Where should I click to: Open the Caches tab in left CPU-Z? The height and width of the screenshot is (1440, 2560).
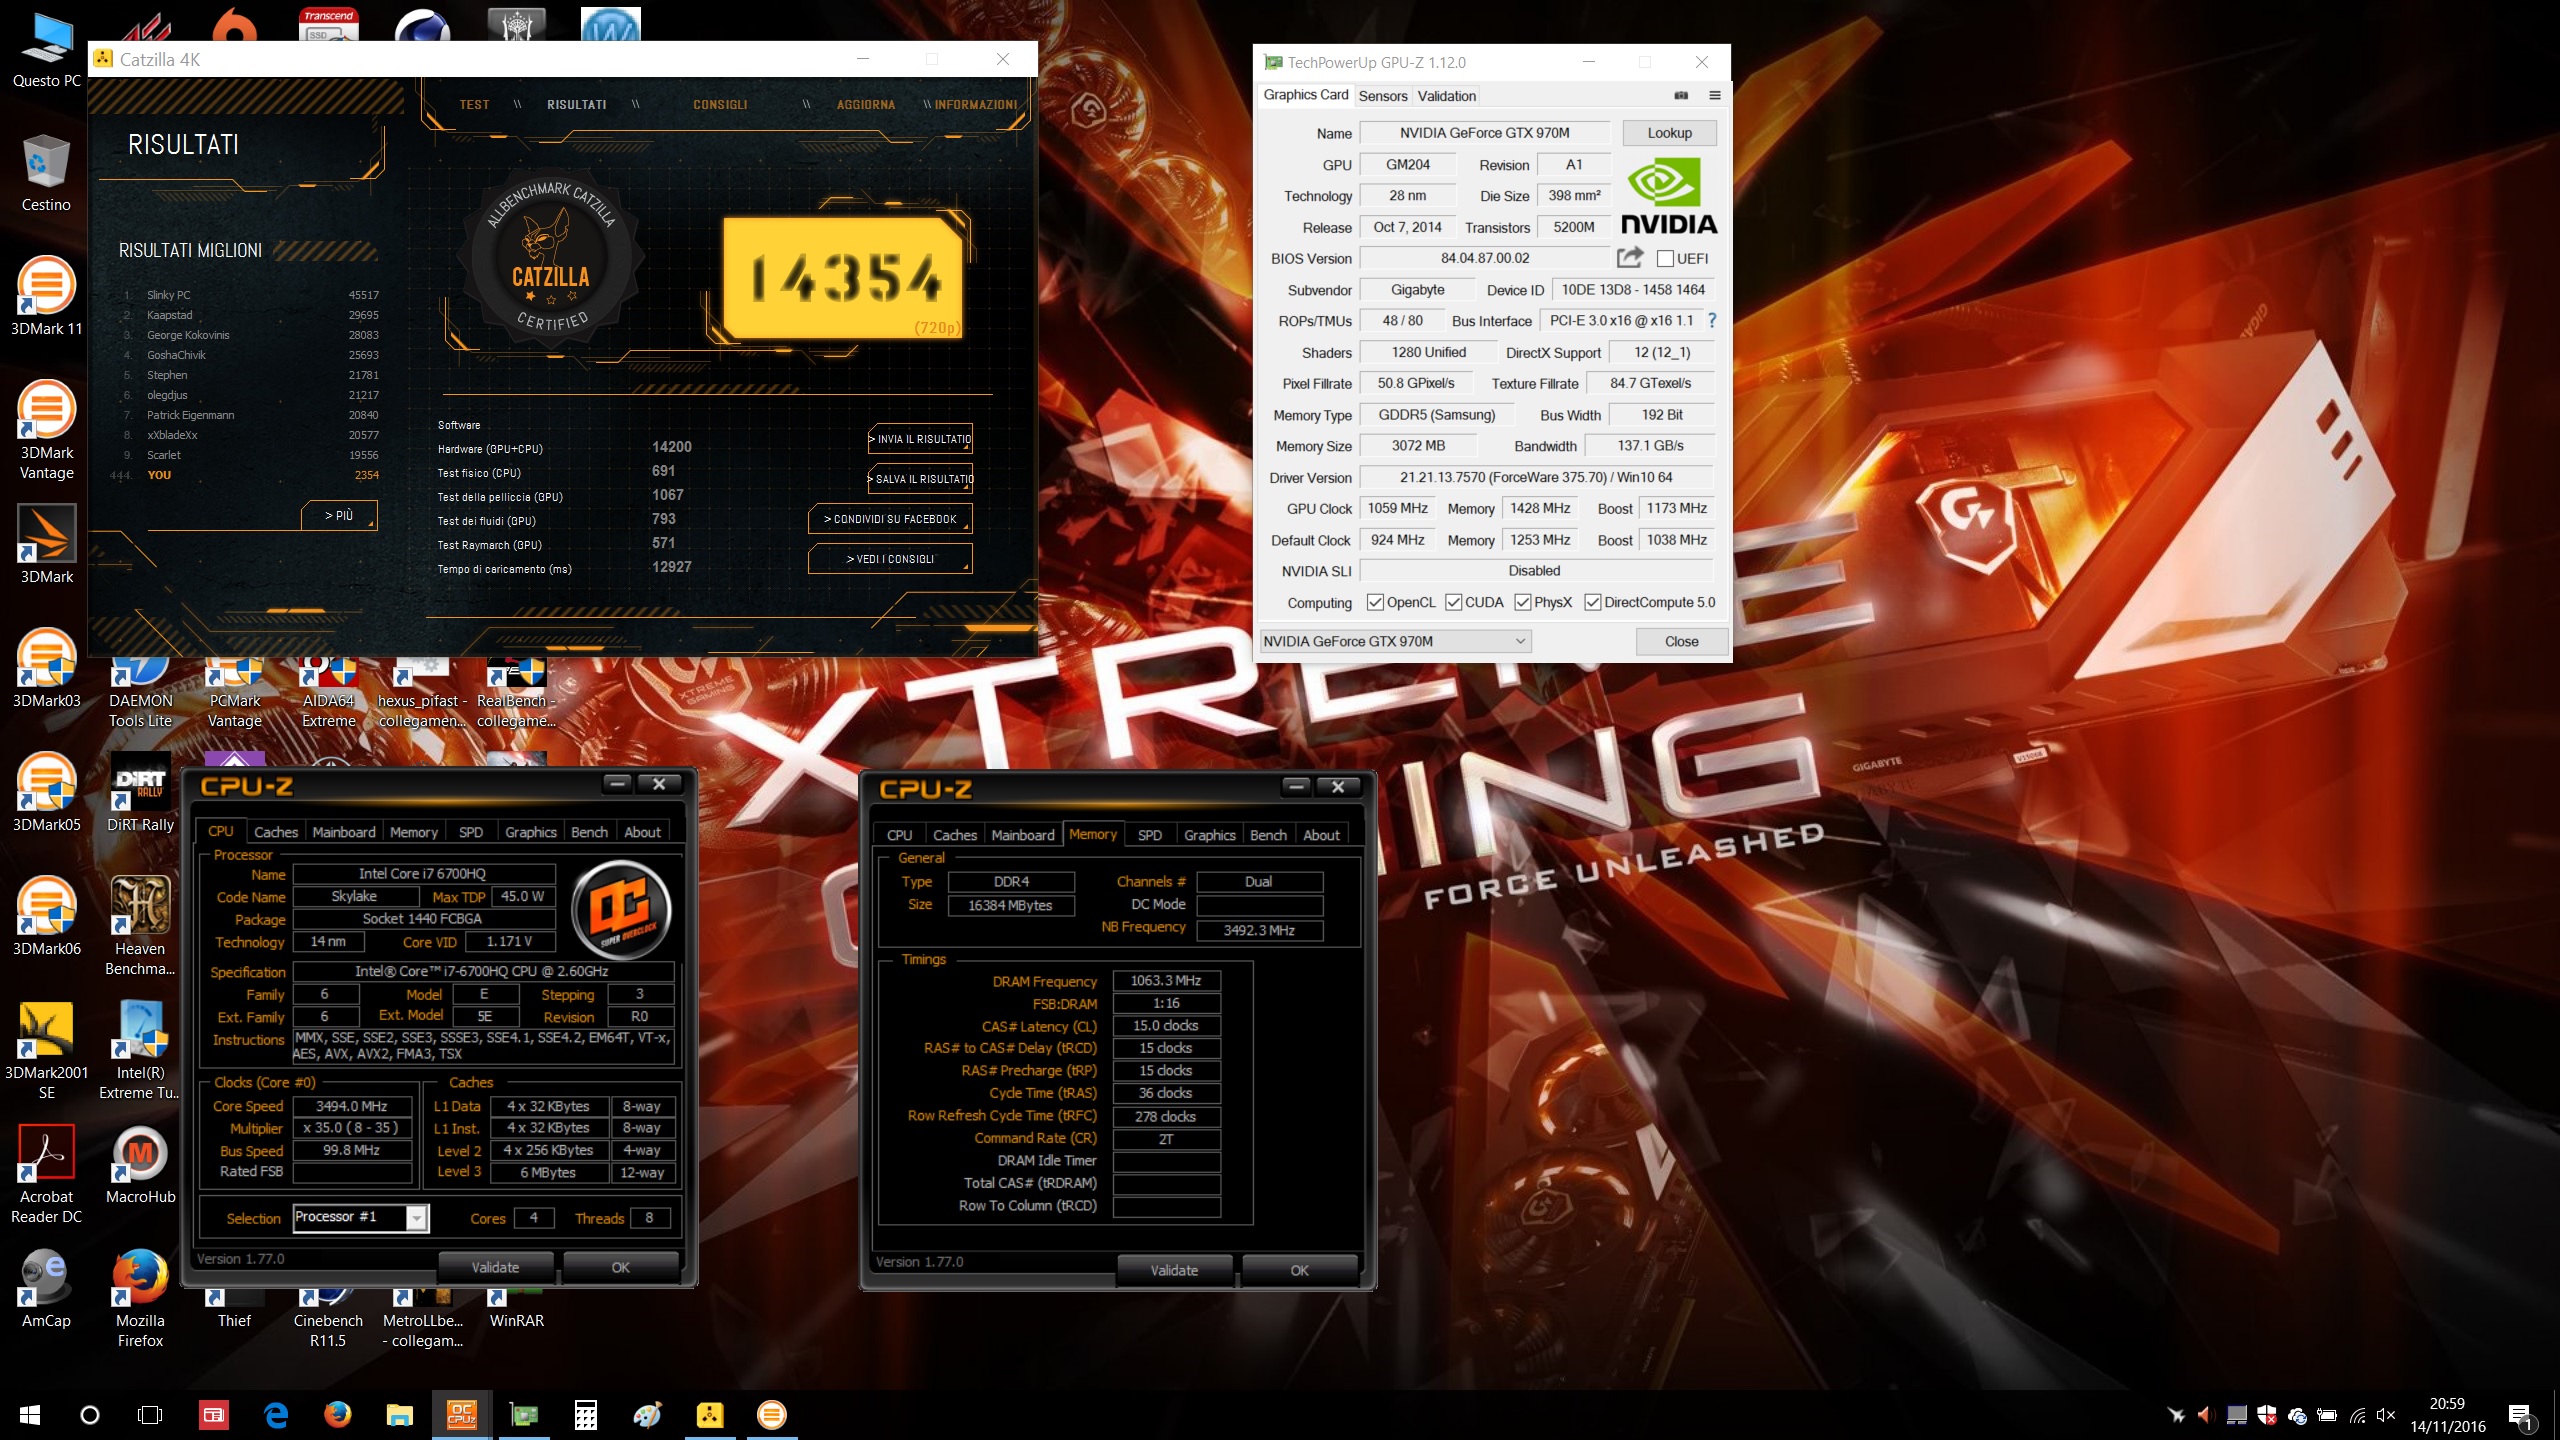[x=276, y=832]
